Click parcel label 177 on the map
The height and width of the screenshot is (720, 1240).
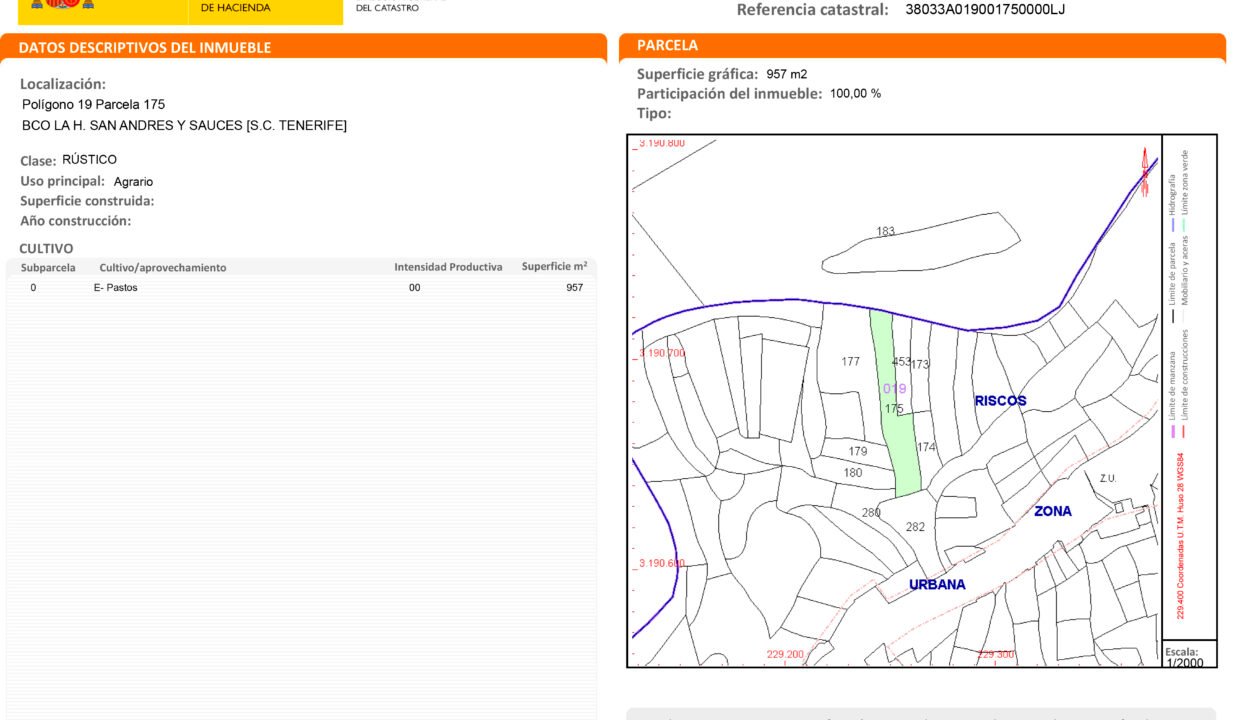851,362
